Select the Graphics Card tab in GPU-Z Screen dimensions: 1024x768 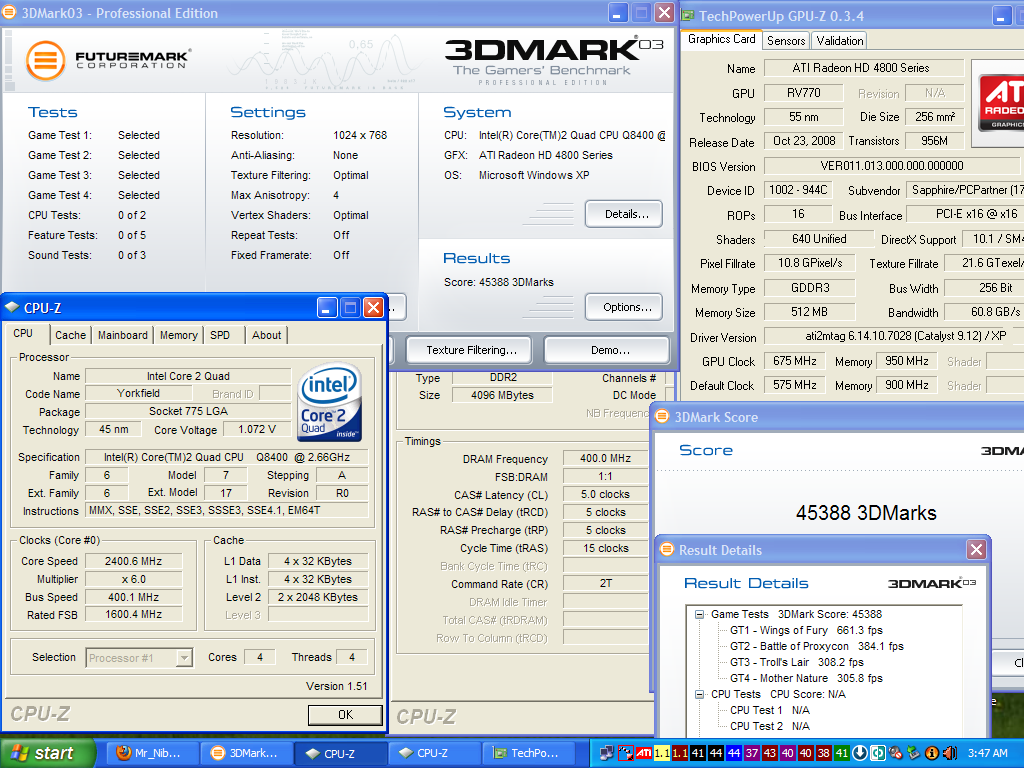click(x=722, y=39)
